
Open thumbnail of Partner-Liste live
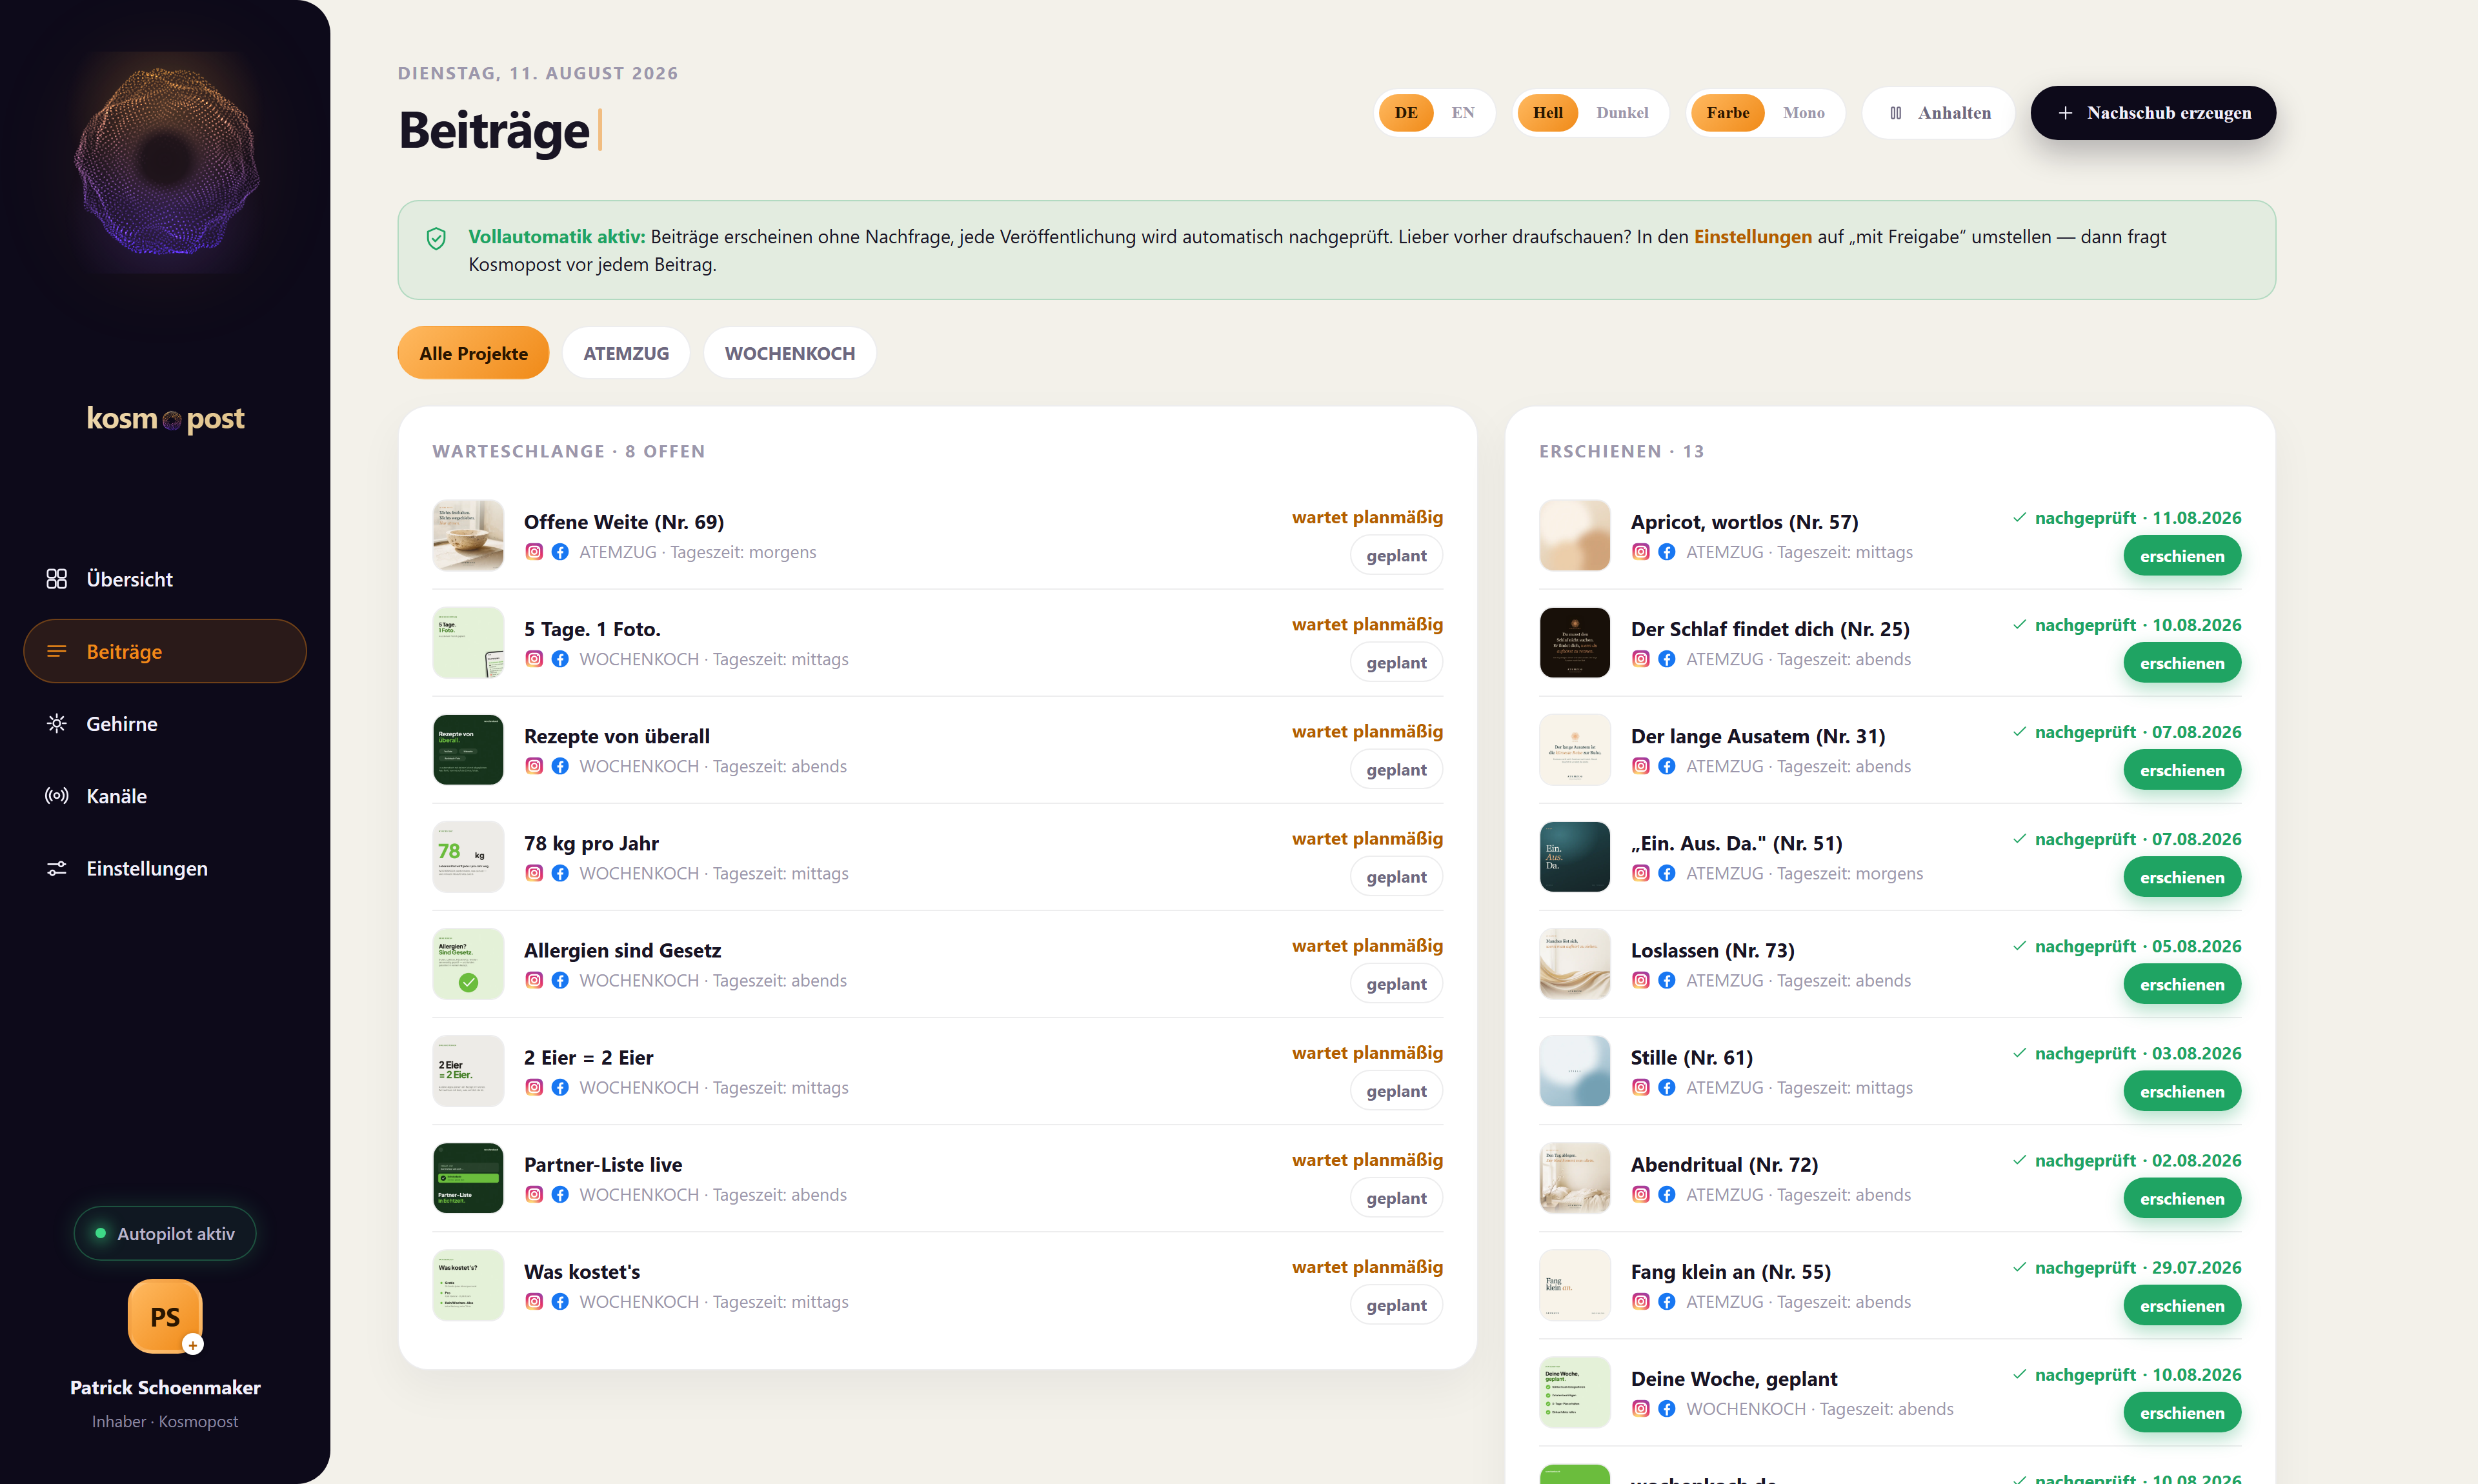pos(468,1178)
